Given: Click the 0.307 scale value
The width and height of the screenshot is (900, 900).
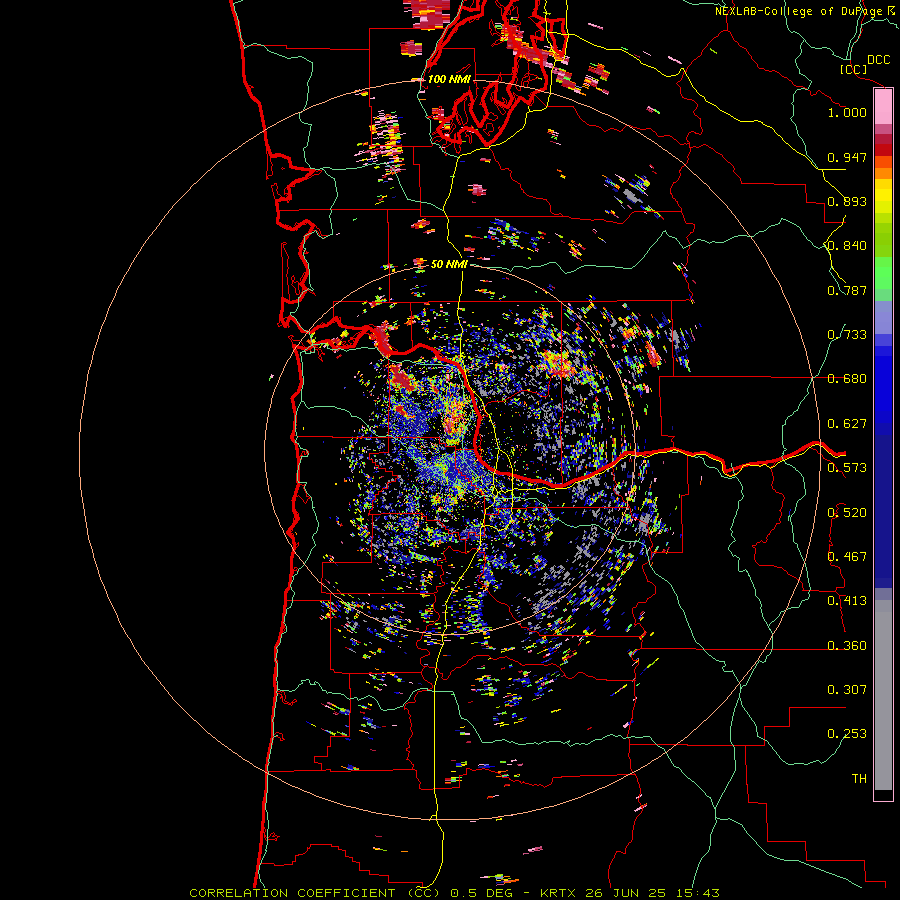Looking at the screenshot, I should click(847, 690).
